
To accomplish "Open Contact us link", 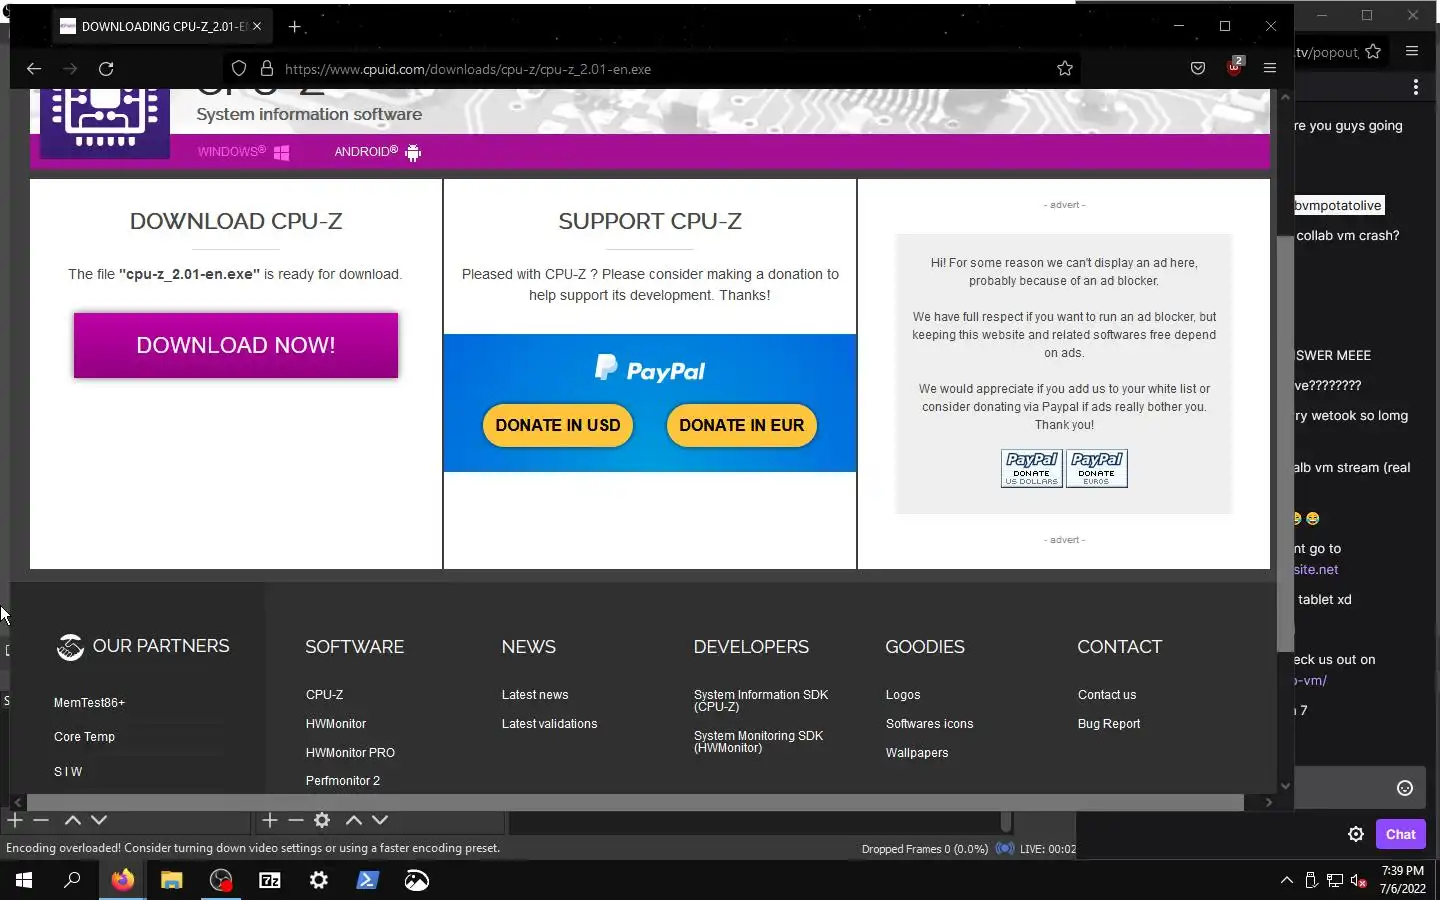I will [1107, 695].
